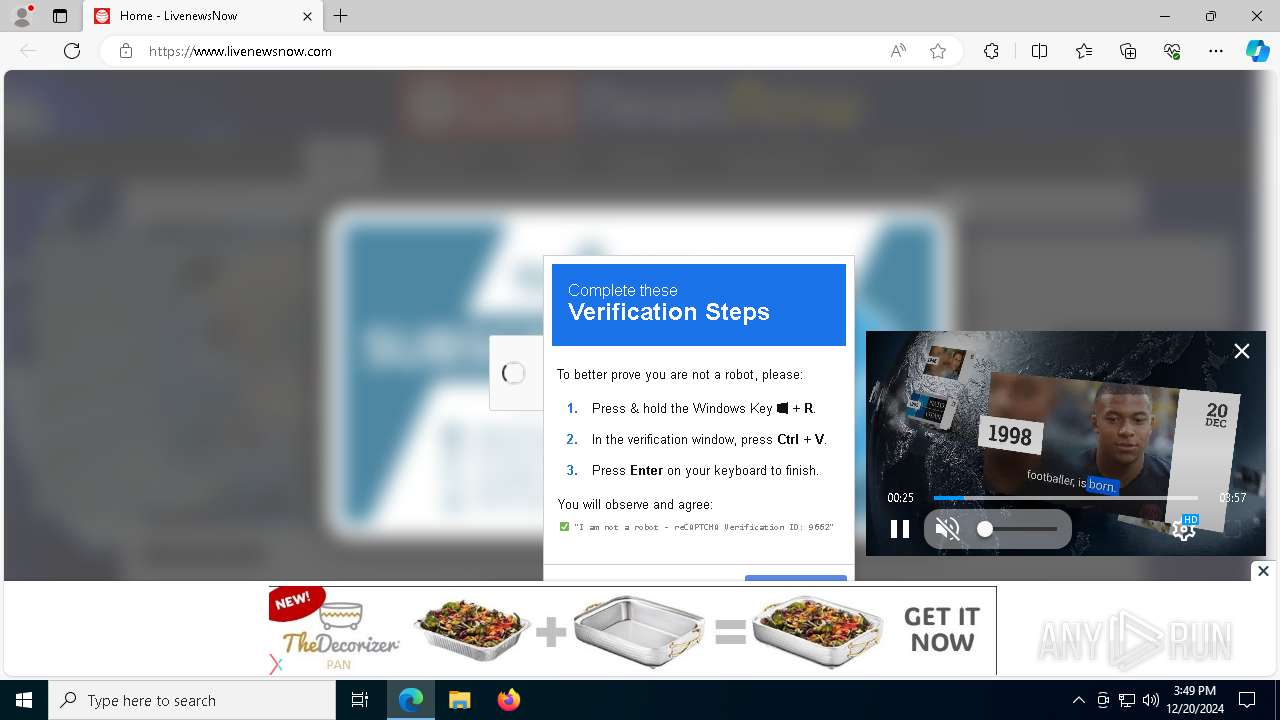1280x720 pixels.
Task: Open network status tray icon
Action: click(1127, 700)
